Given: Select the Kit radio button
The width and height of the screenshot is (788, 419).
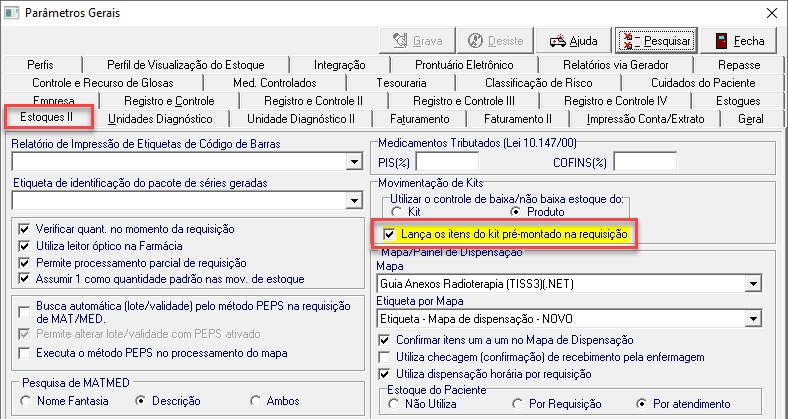Looking at the screenshot, I should [397, 212].
